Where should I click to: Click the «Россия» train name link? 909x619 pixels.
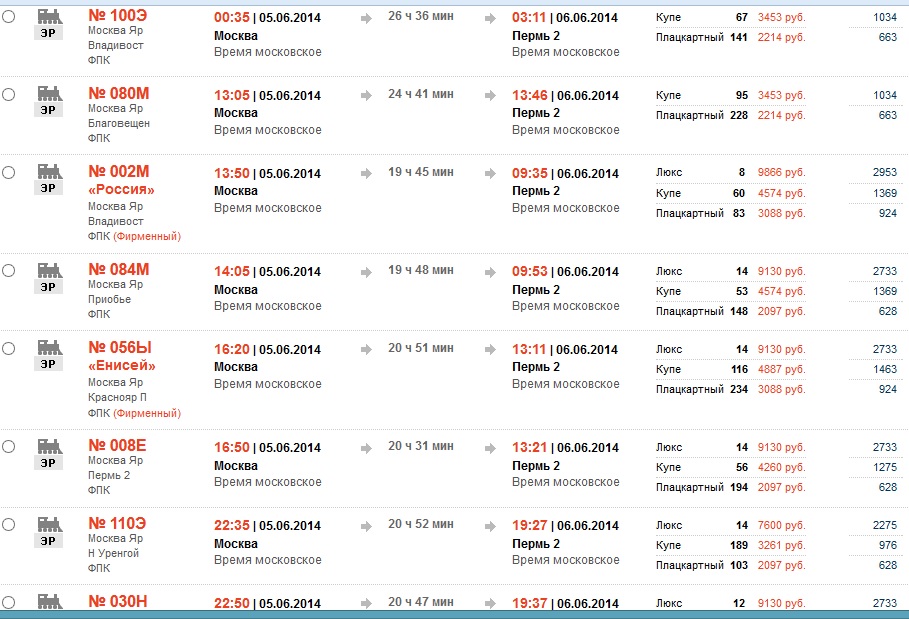[x=121, y=190]
